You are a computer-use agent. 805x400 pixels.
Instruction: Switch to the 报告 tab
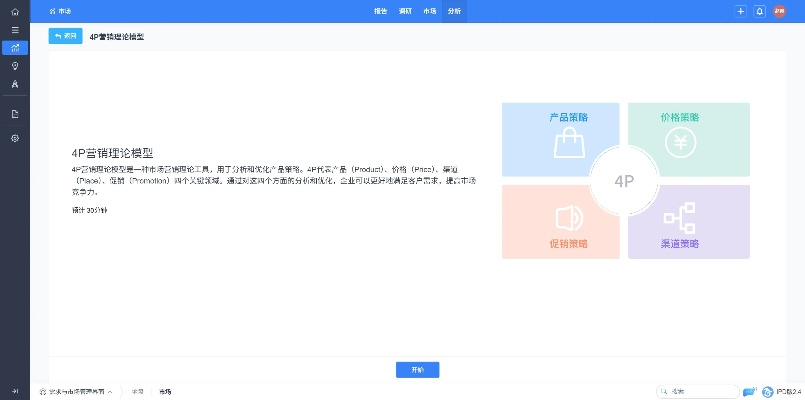(380, 11)
